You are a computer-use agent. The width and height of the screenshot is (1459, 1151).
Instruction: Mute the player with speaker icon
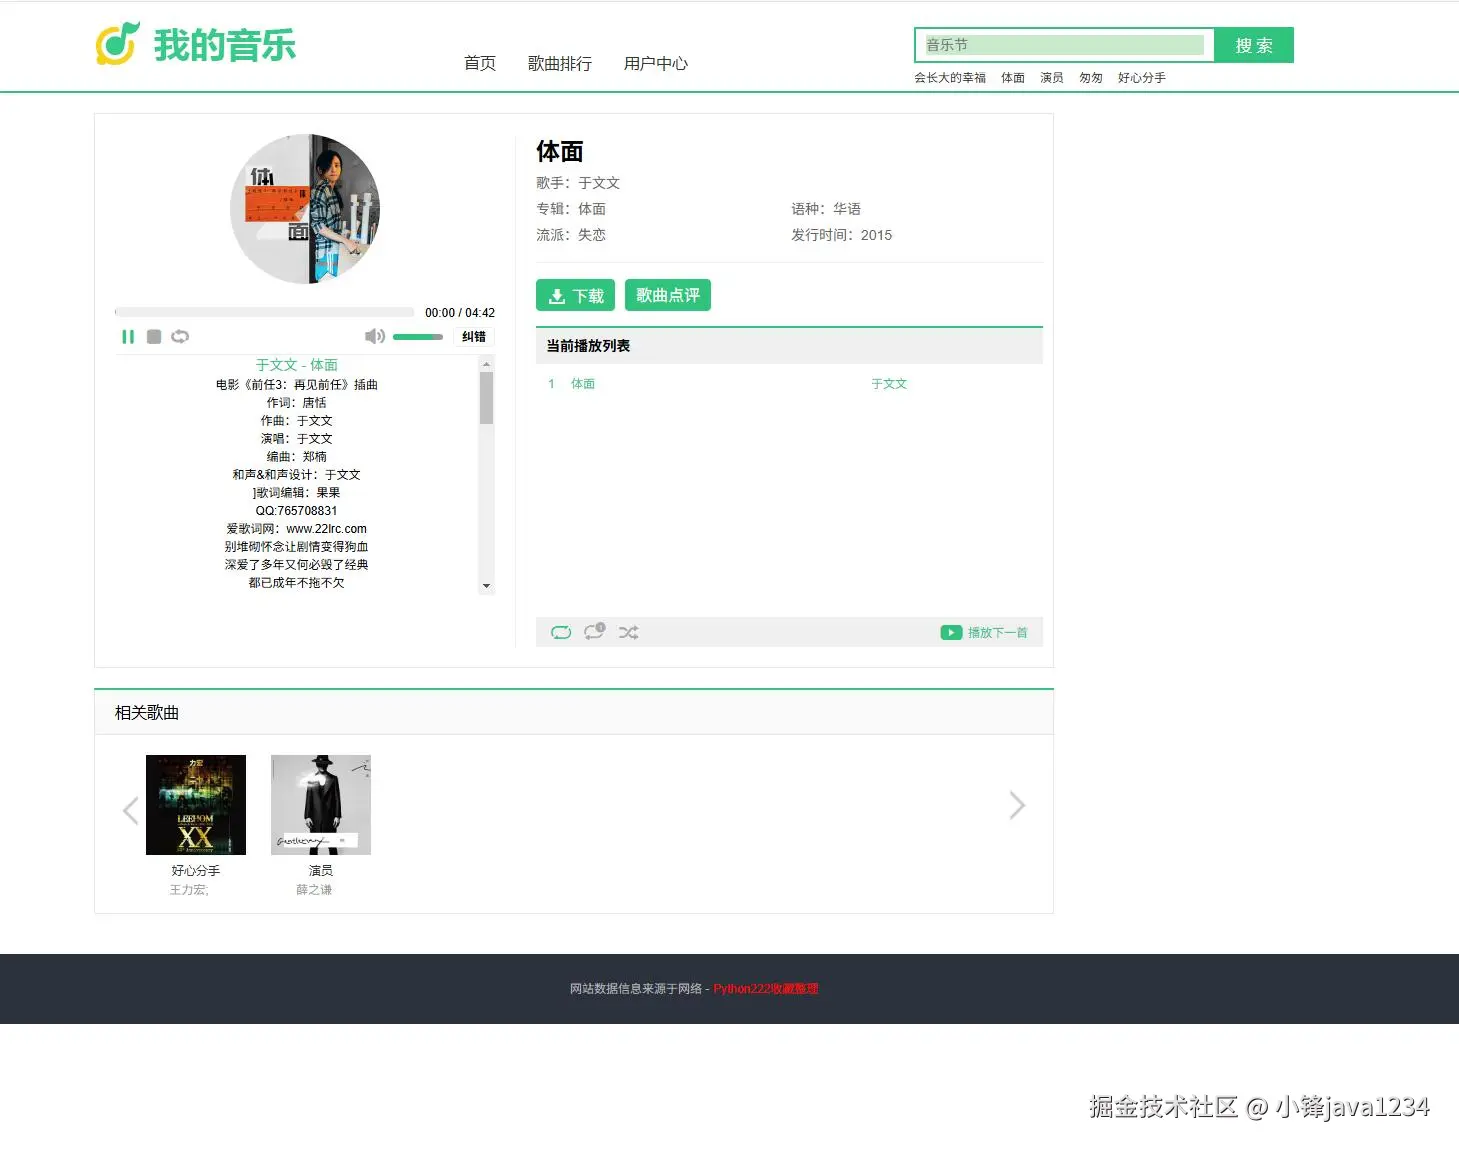(x=375, y=337)
